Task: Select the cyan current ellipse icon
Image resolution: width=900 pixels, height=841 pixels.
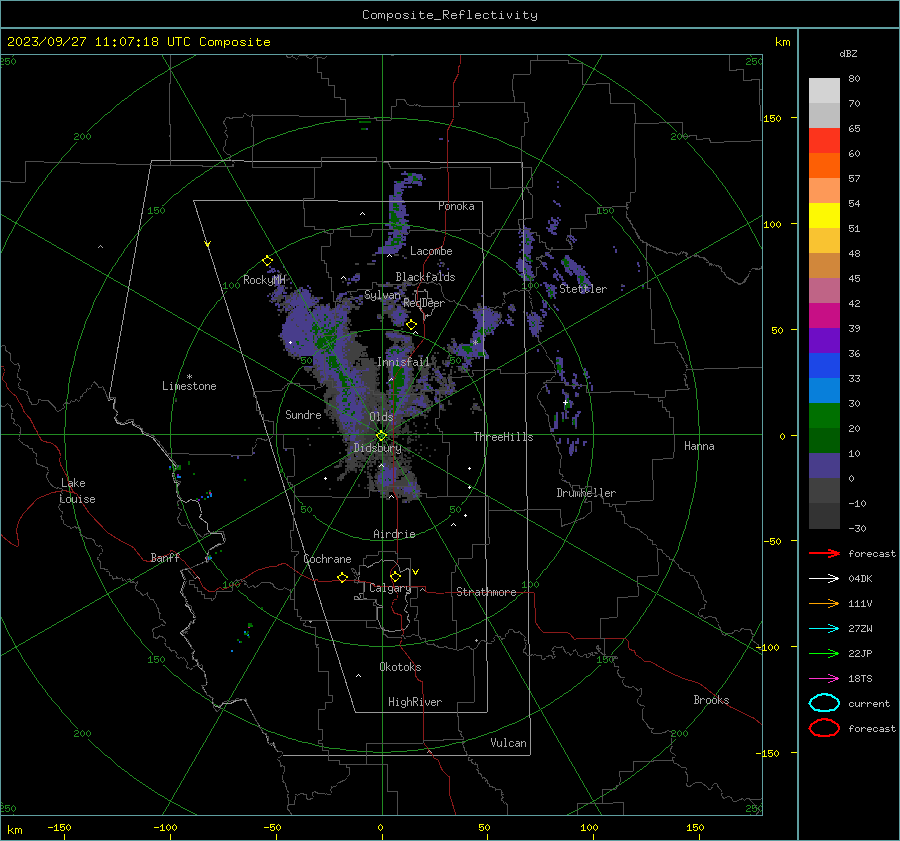Action: coord(824,703)
